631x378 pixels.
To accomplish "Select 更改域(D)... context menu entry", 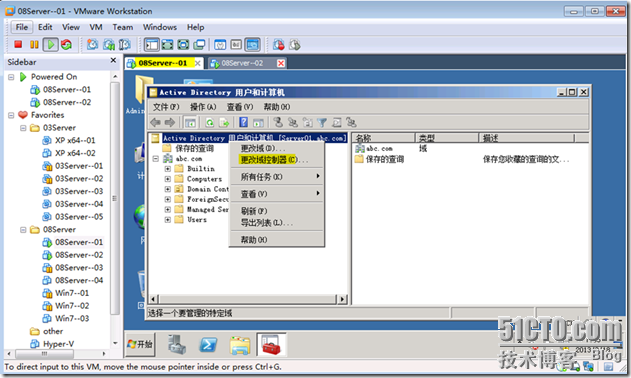I will [277, 149].
